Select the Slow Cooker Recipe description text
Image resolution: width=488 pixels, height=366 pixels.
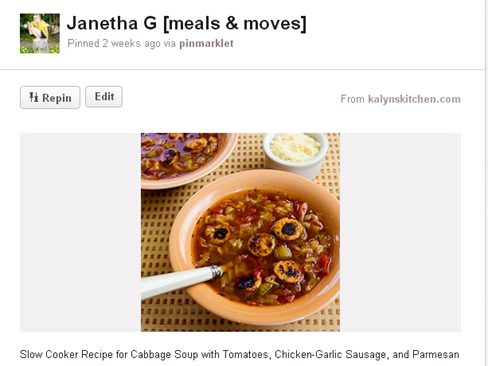pos(239,354)
